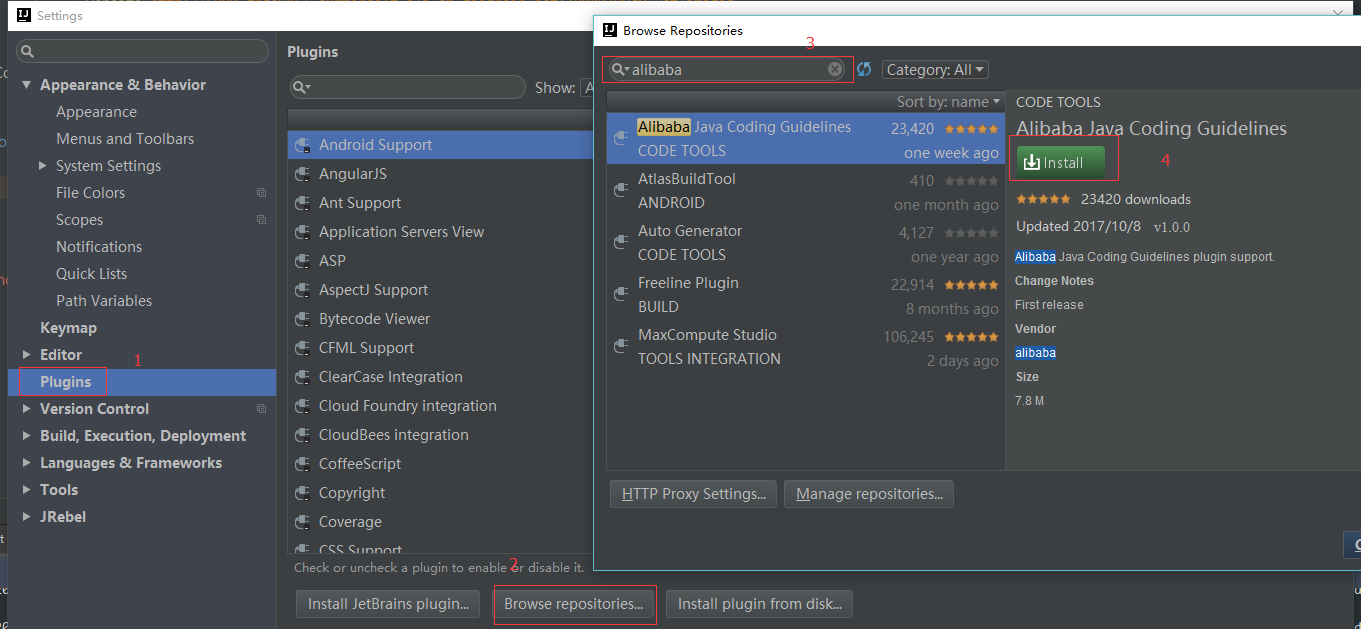Click the repository search field containing alibaba
Viewport: 1361px width, 629px height.
click(x=727, y=70)
